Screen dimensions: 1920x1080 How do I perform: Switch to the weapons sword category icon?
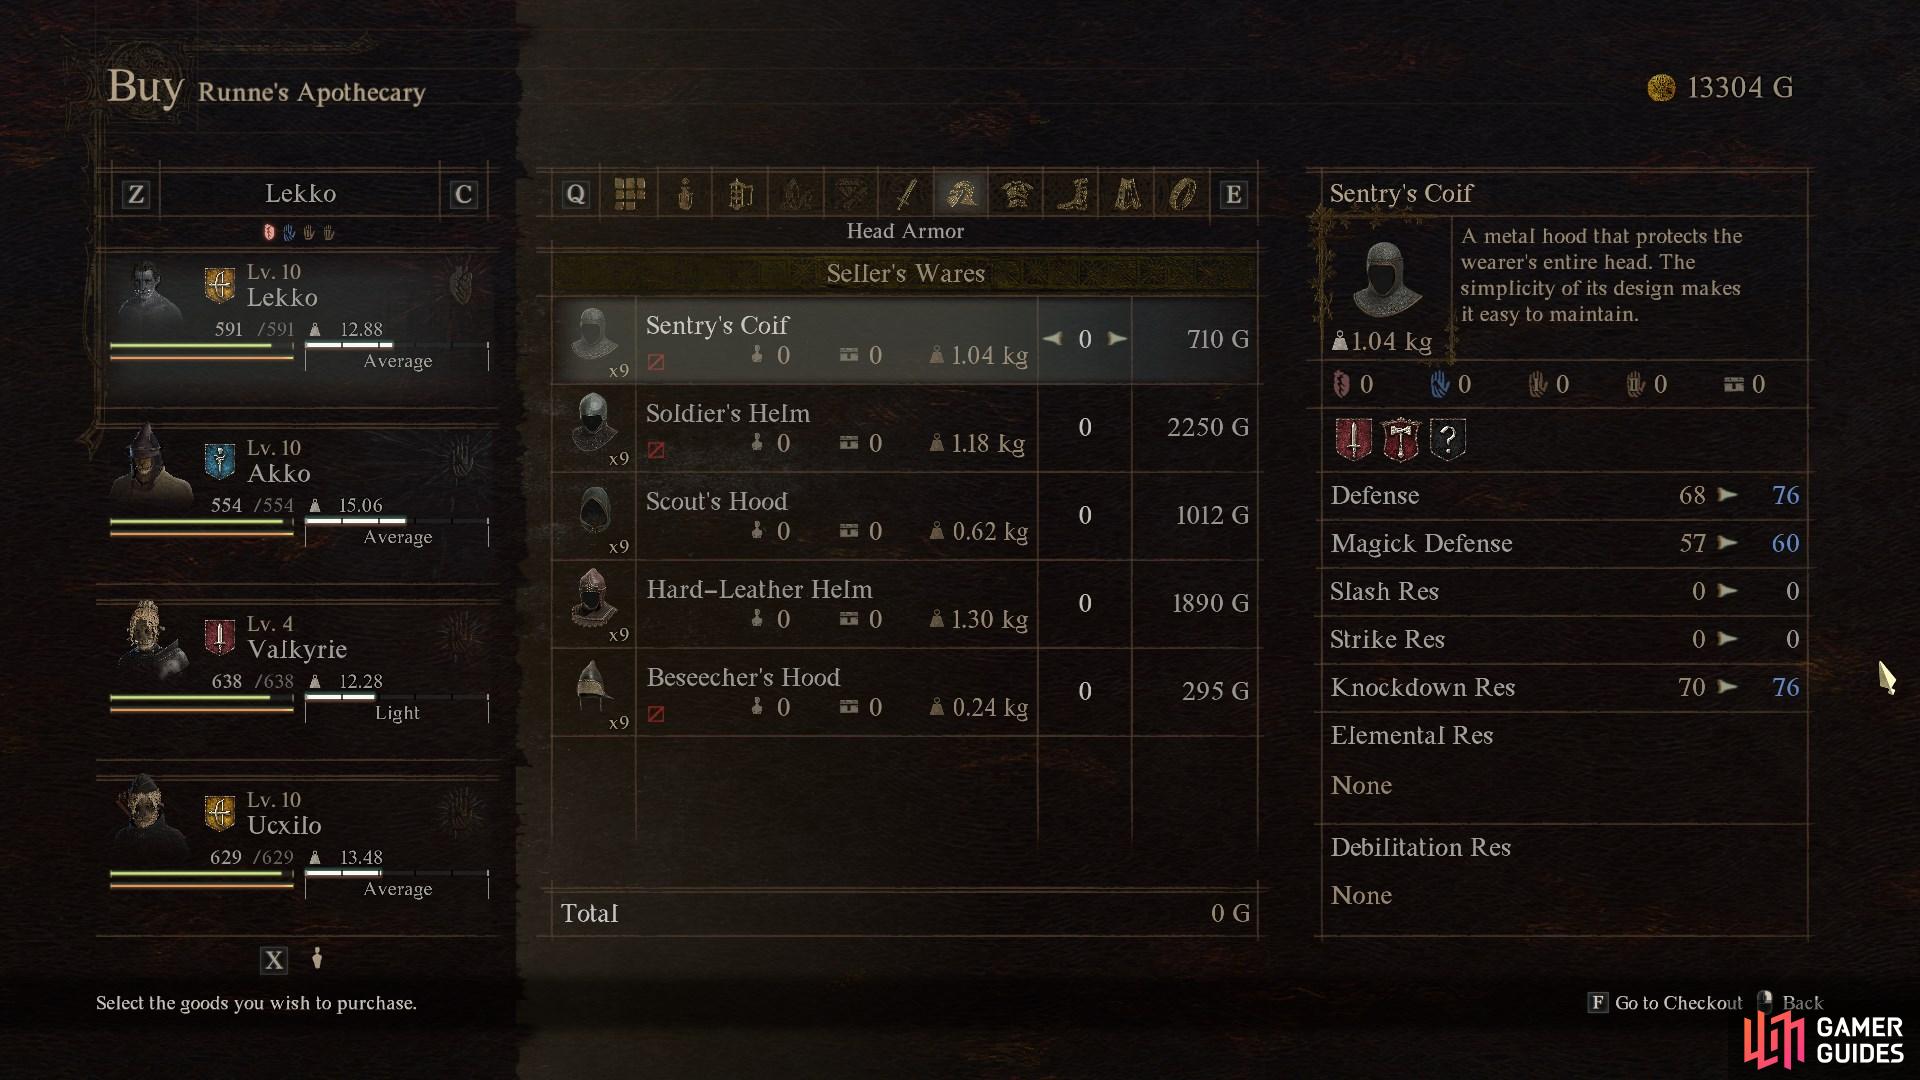pyautogui.click(x=906, y=194)
